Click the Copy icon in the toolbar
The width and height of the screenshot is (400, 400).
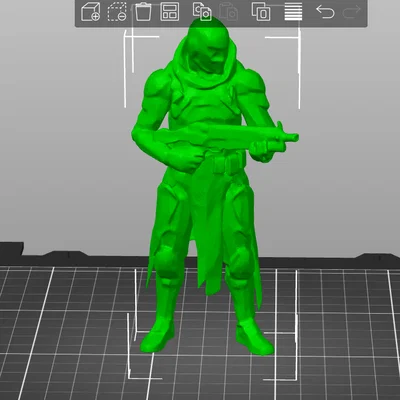coord(202,12)
